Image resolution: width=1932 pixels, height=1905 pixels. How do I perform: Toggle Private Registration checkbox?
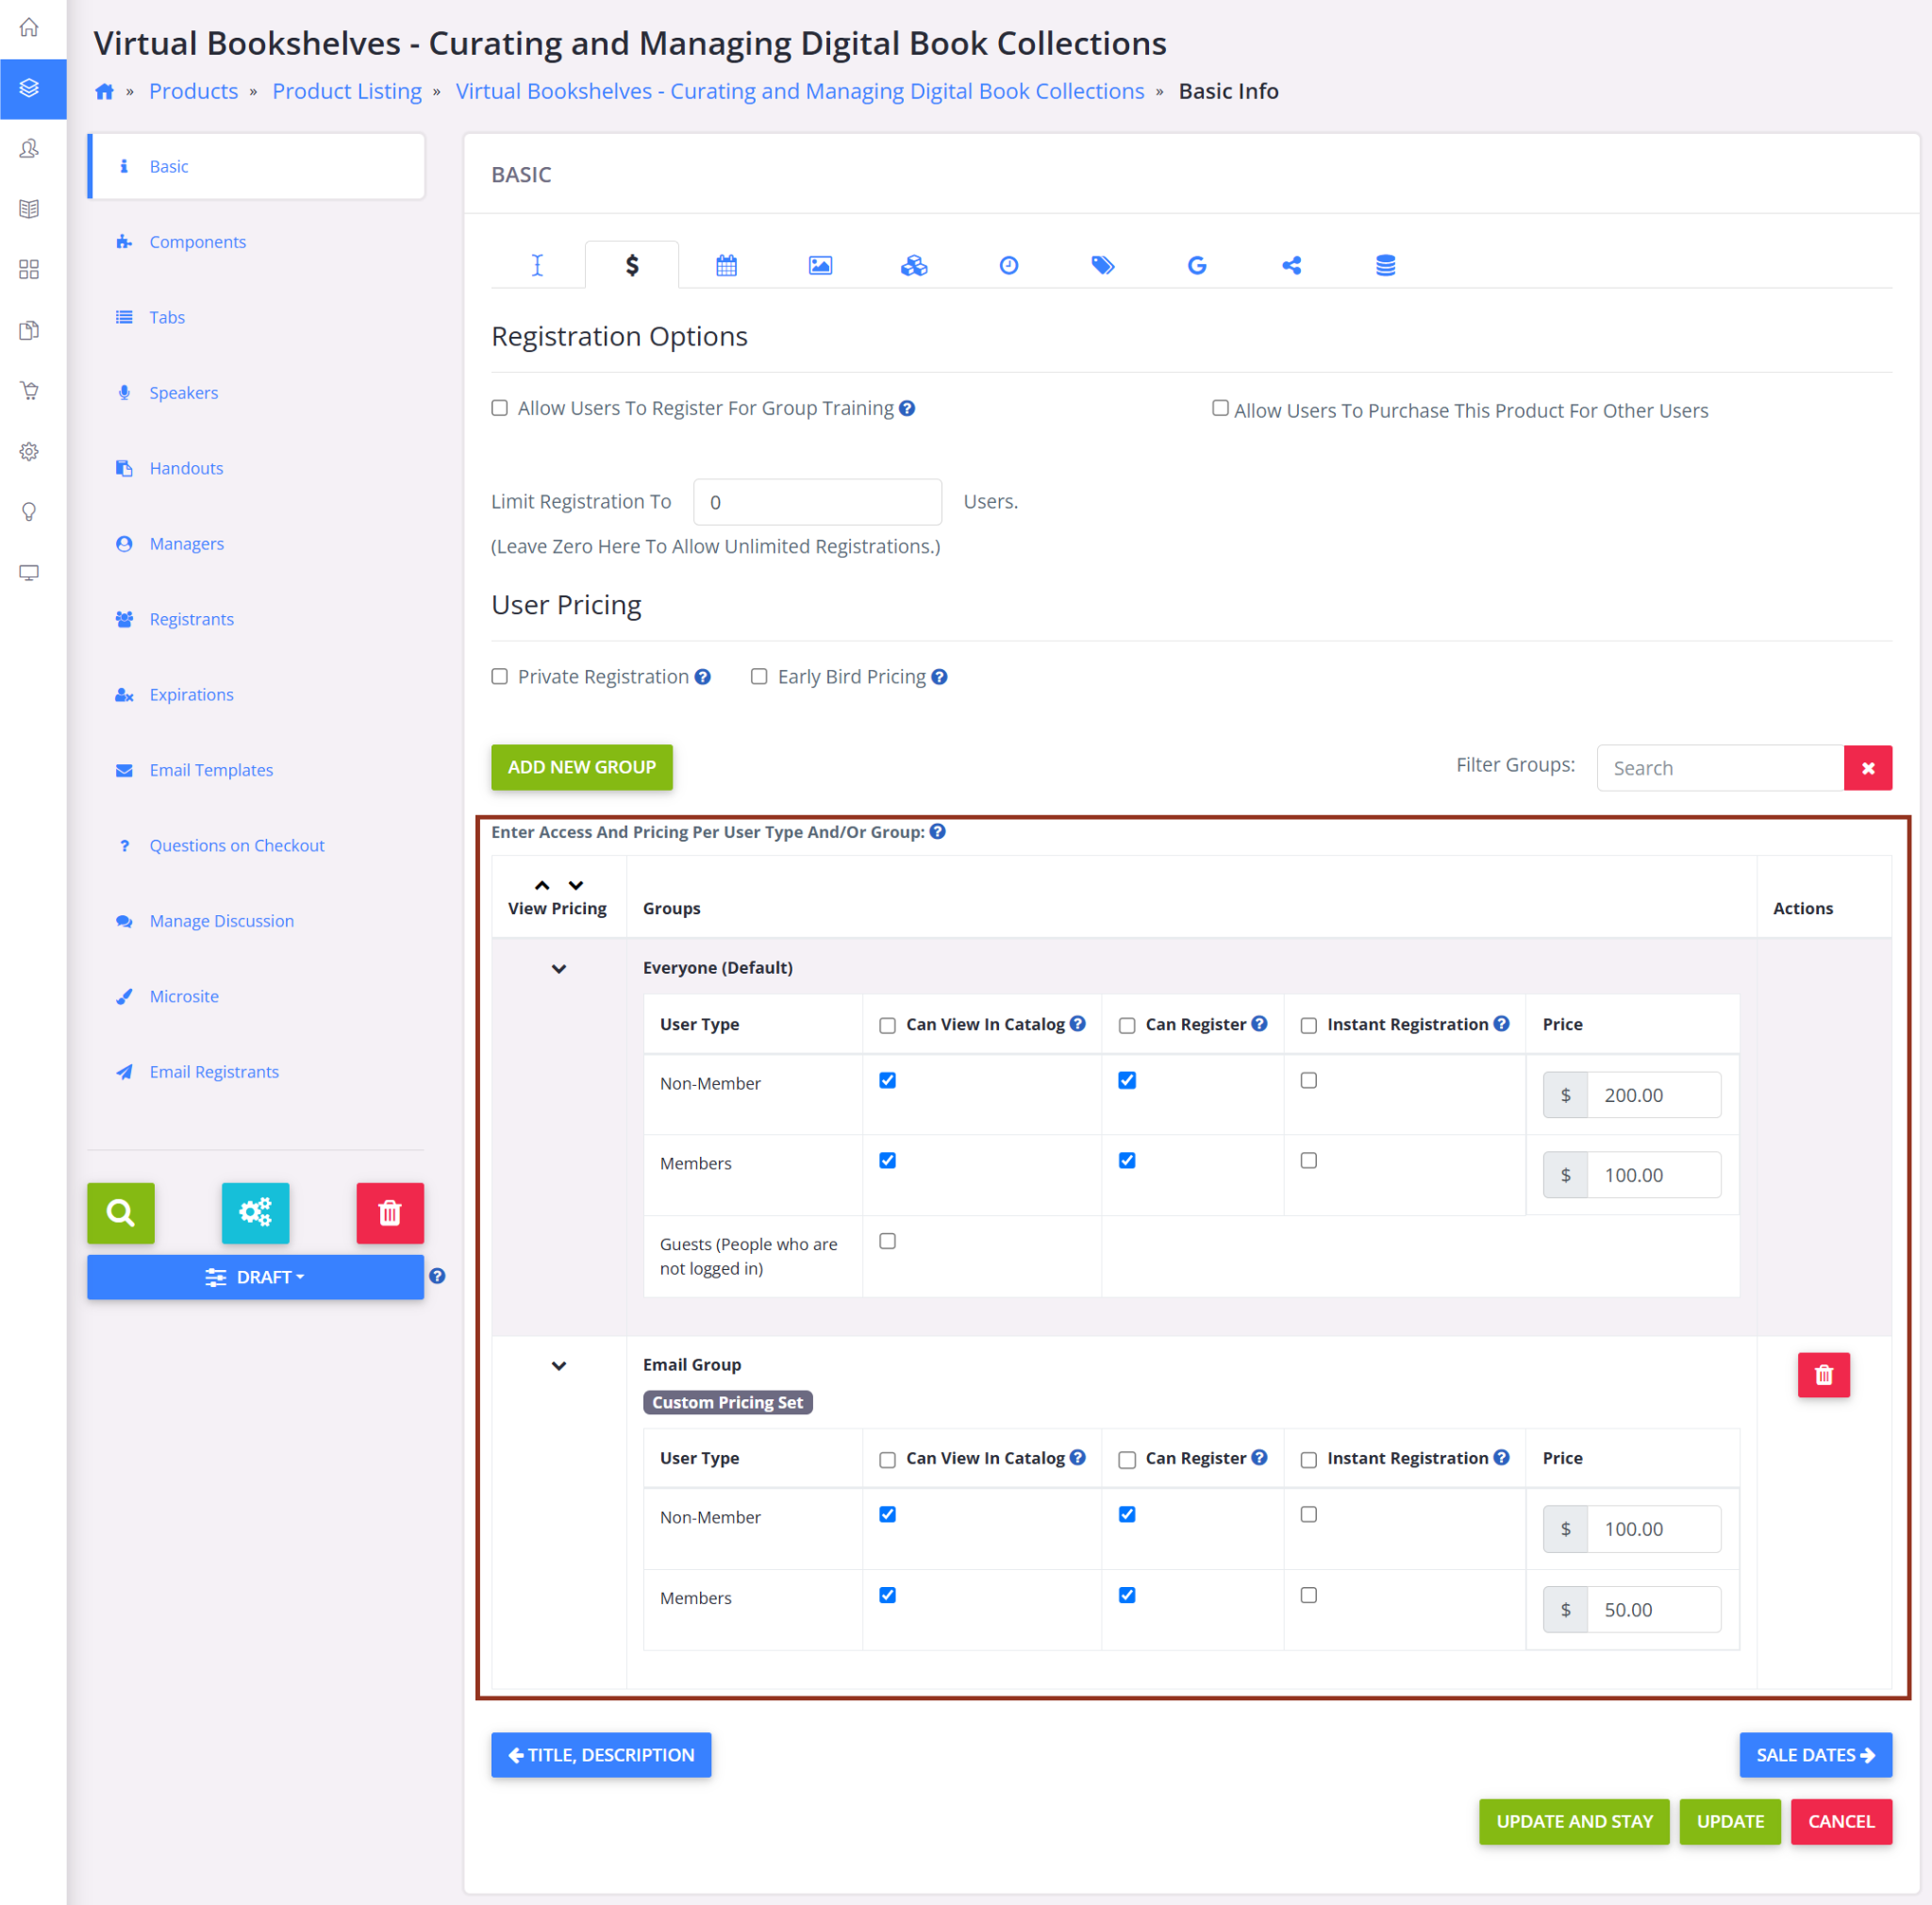point(499,677)
